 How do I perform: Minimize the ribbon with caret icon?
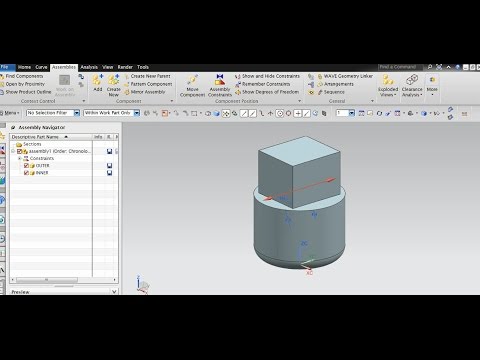(x=449, y=67)
